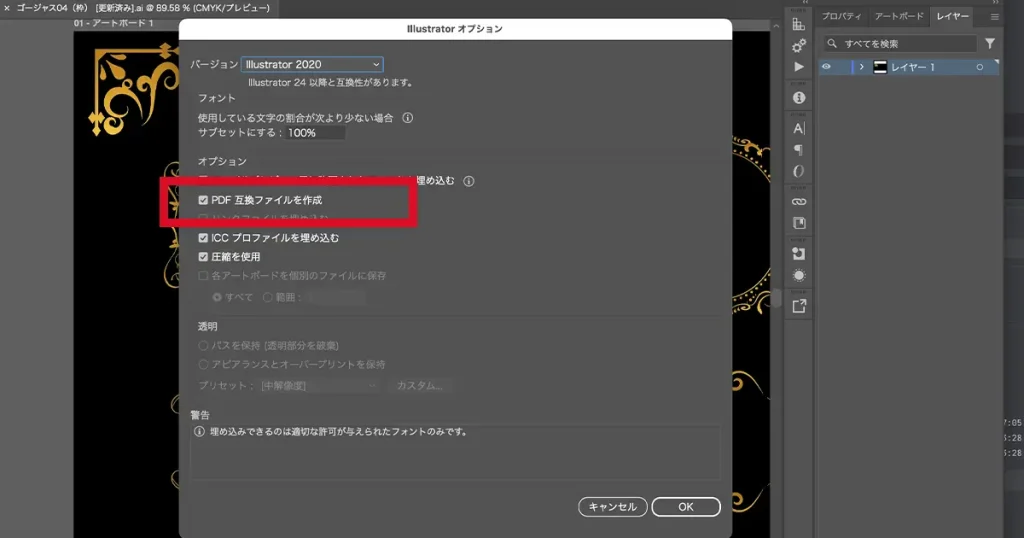This screenshot has height=538, width=1024.
Task: Switch to the プロパティ tab
Action: tap(841, 17)
